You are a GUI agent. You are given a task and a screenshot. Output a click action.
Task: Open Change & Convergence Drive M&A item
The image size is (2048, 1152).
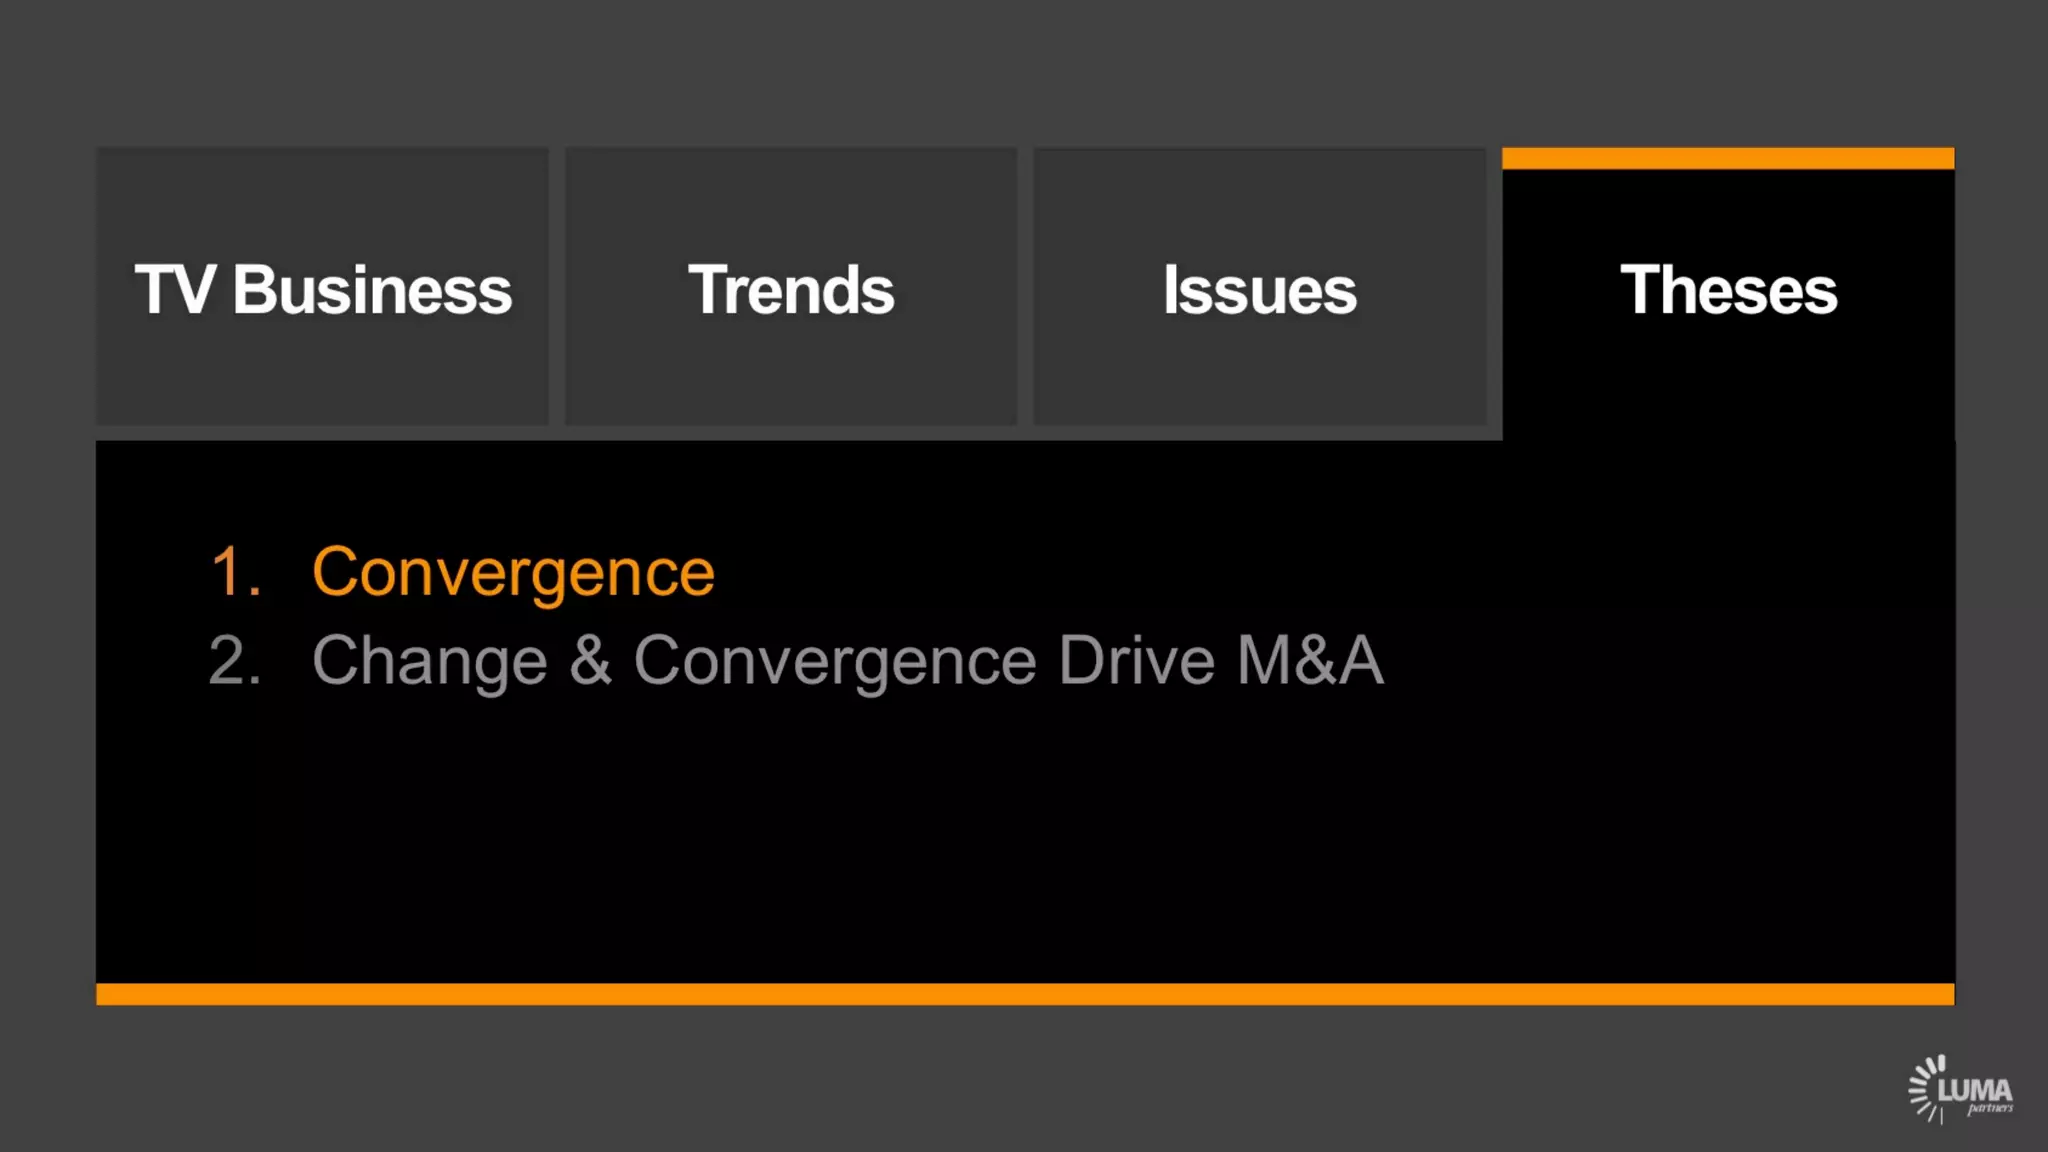point(847,660)
